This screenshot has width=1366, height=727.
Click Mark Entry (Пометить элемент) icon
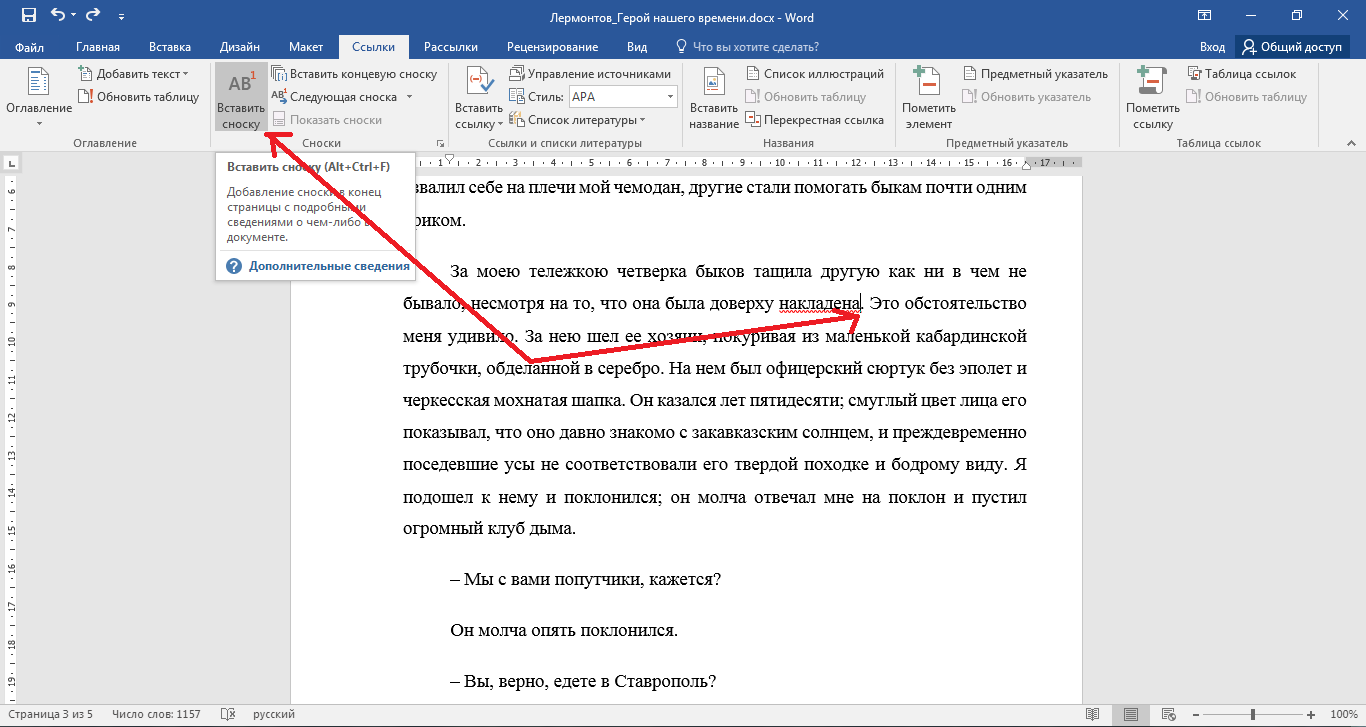[x=928, y=98]
